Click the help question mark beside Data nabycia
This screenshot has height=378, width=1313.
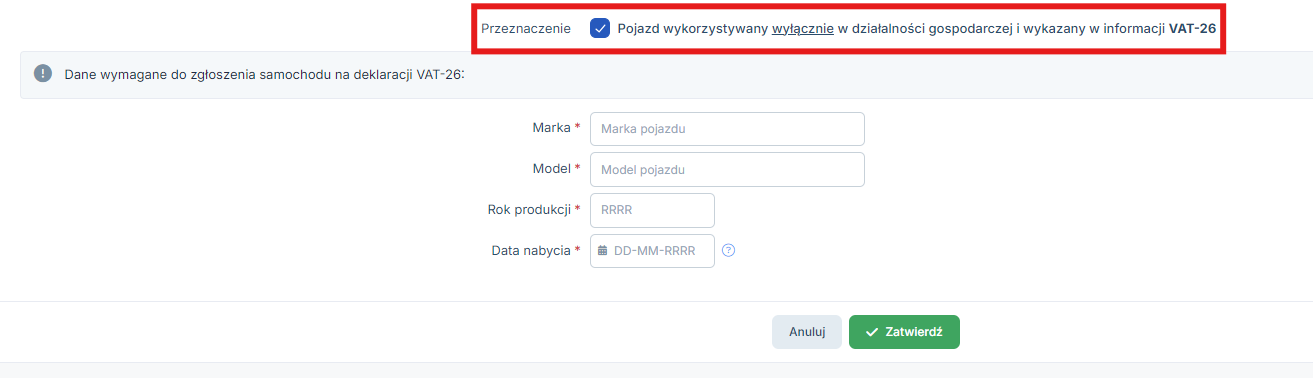[x=728, y=251]
